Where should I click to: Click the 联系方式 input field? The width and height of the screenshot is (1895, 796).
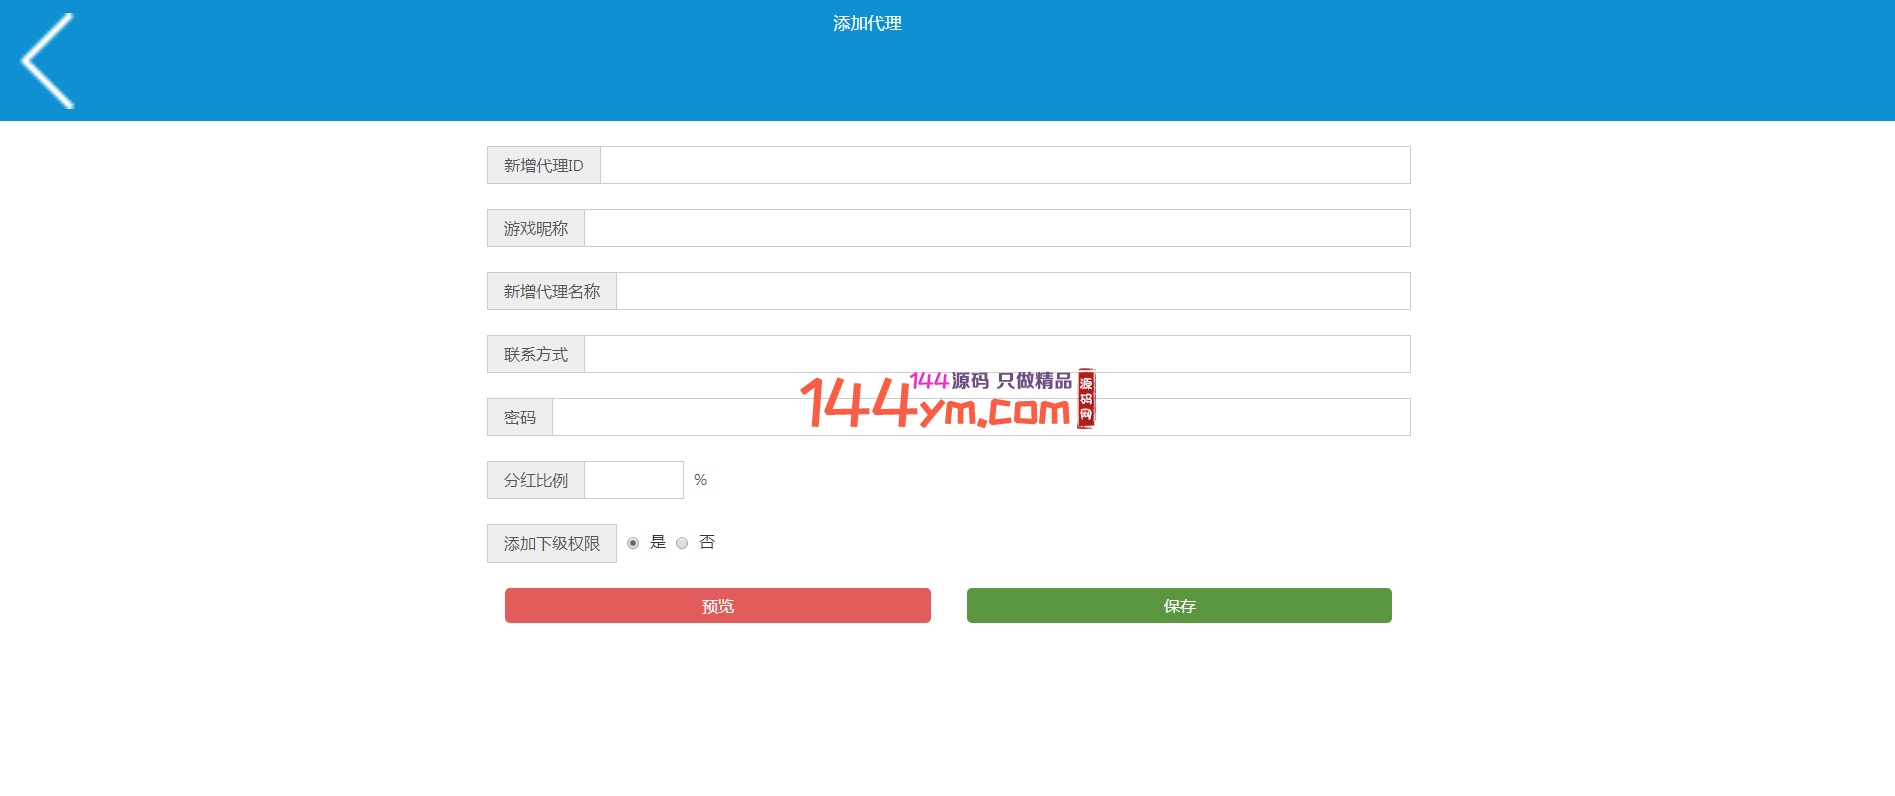pyautogui.click(x=996, y=354)
